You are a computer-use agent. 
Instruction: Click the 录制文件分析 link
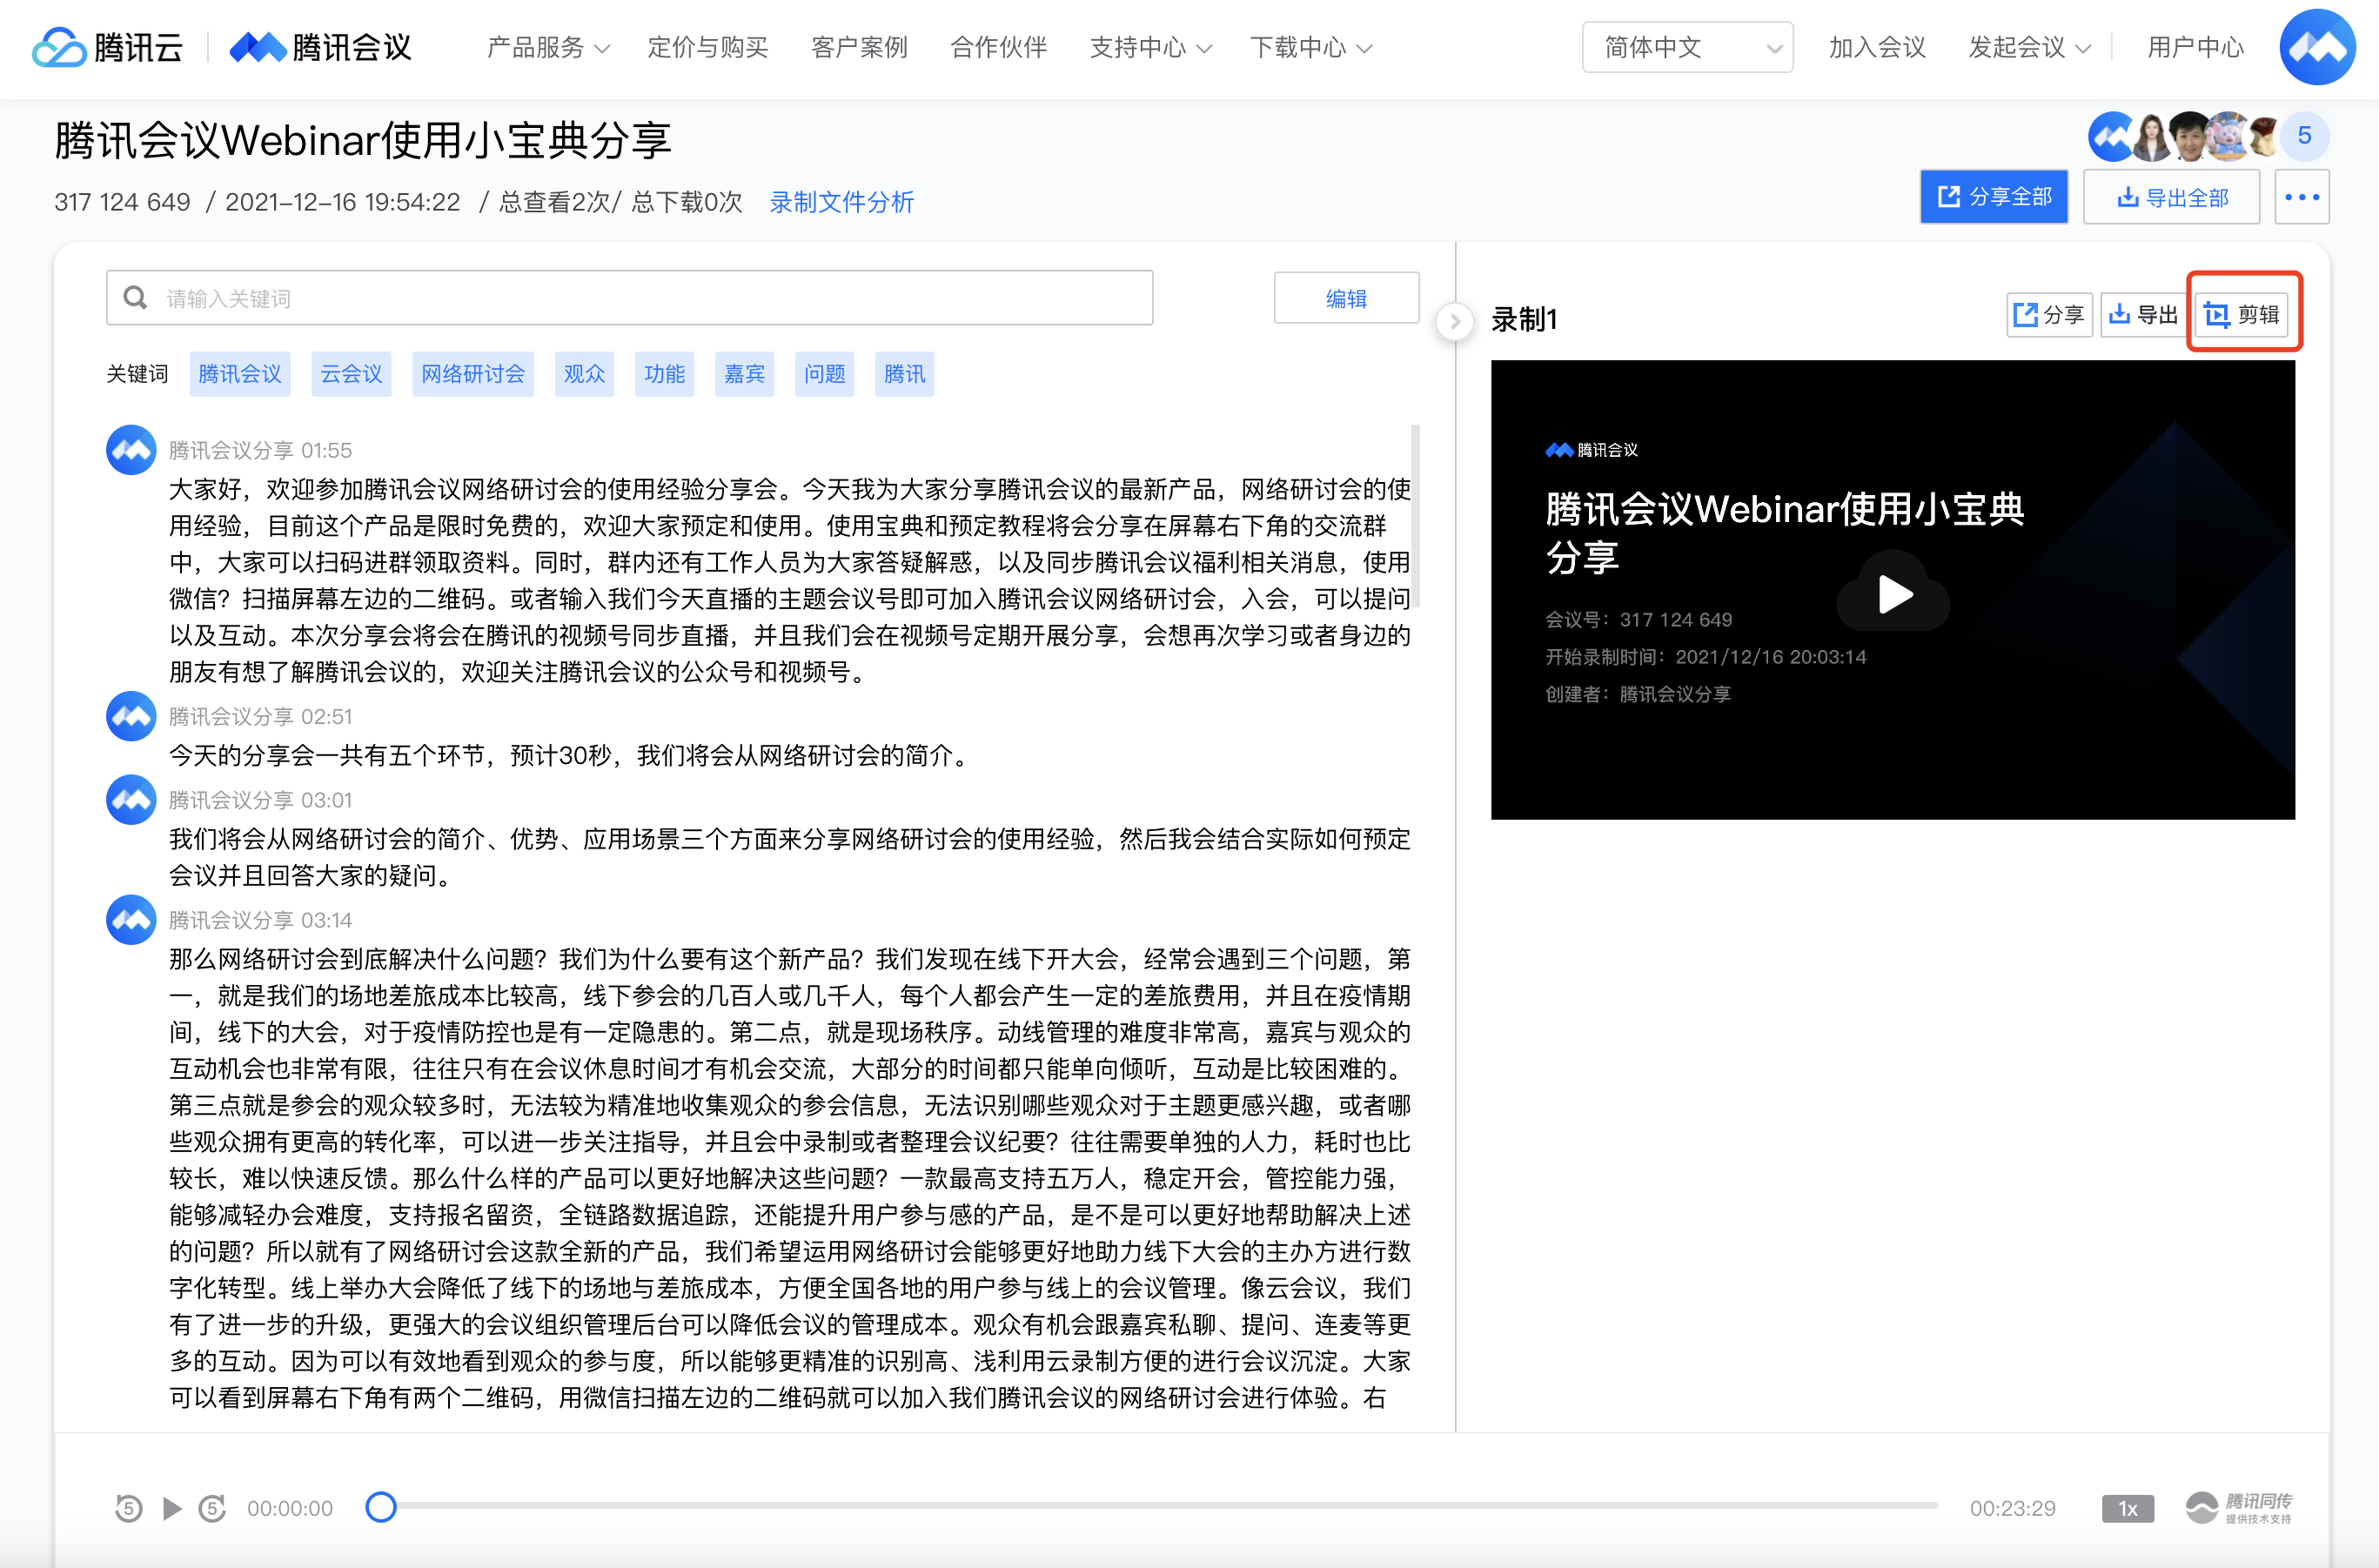tap(841, 202)
